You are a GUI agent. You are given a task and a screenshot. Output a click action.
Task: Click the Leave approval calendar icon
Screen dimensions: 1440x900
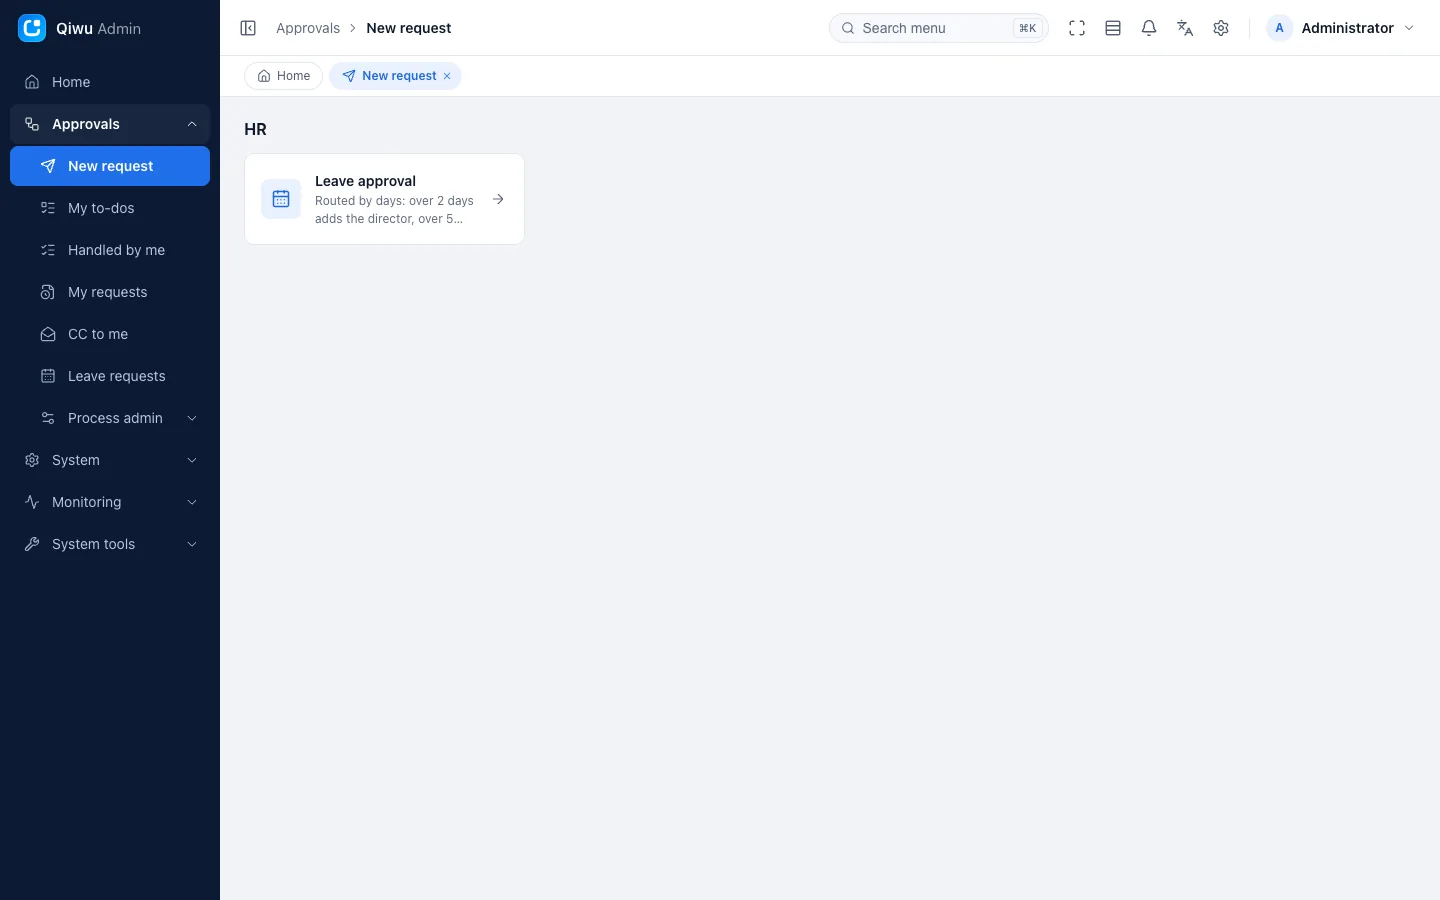click(281, 199)
